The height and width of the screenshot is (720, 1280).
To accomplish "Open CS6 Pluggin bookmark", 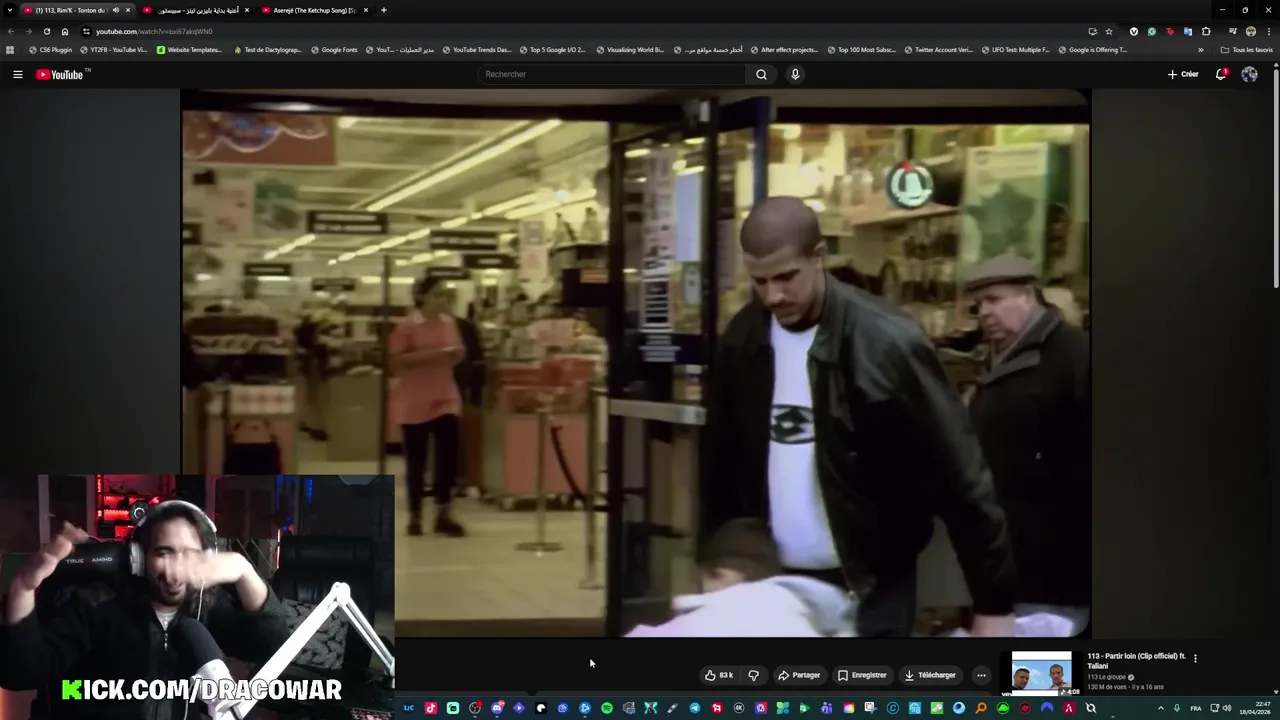I will (x=51, y=49).
